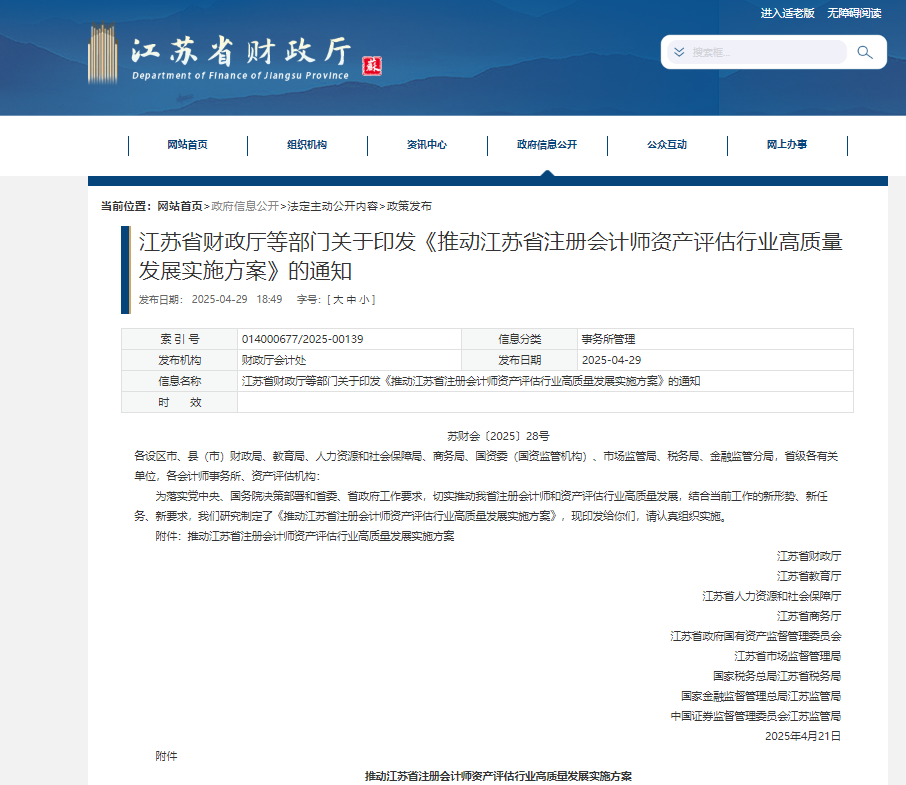Screen dimensions: 906x785
Task: Set font size to 大 (large)
Action: pyautogui.click(x=338, y=300)
